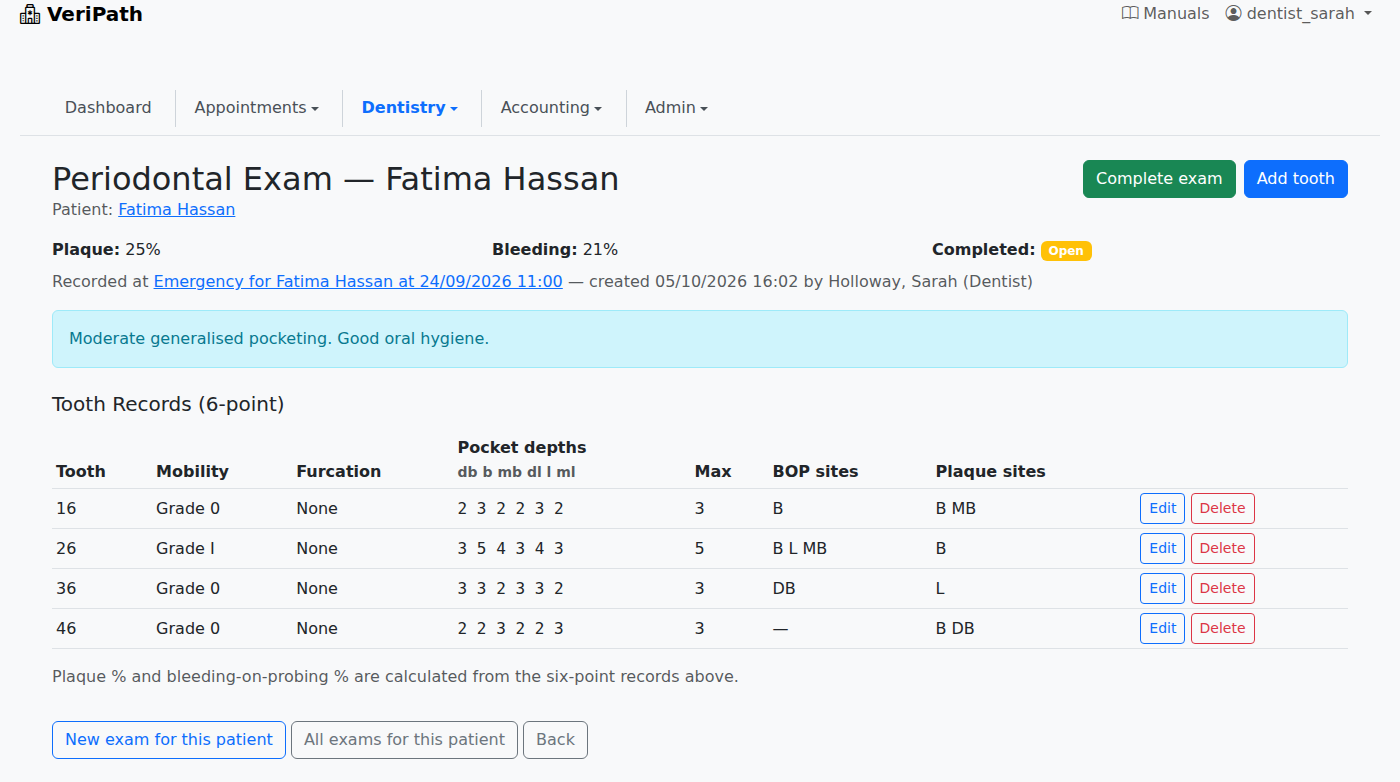
Task: Start a New exam for this patient
Action: click(169, 740)
